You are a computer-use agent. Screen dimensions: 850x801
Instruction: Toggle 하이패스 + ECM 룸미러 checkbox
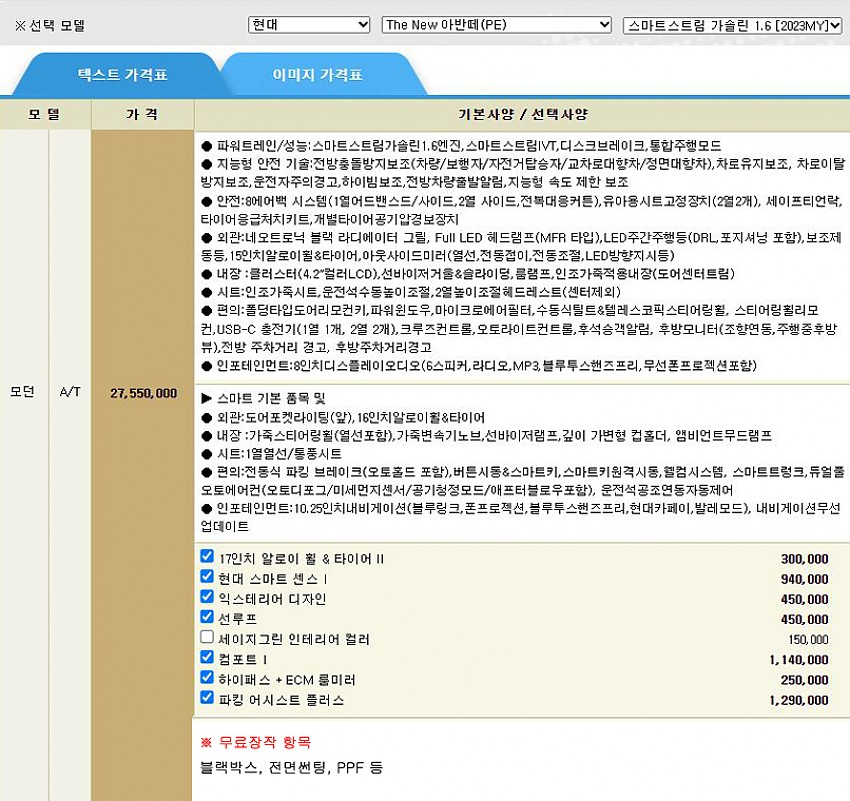pos(207,678)
